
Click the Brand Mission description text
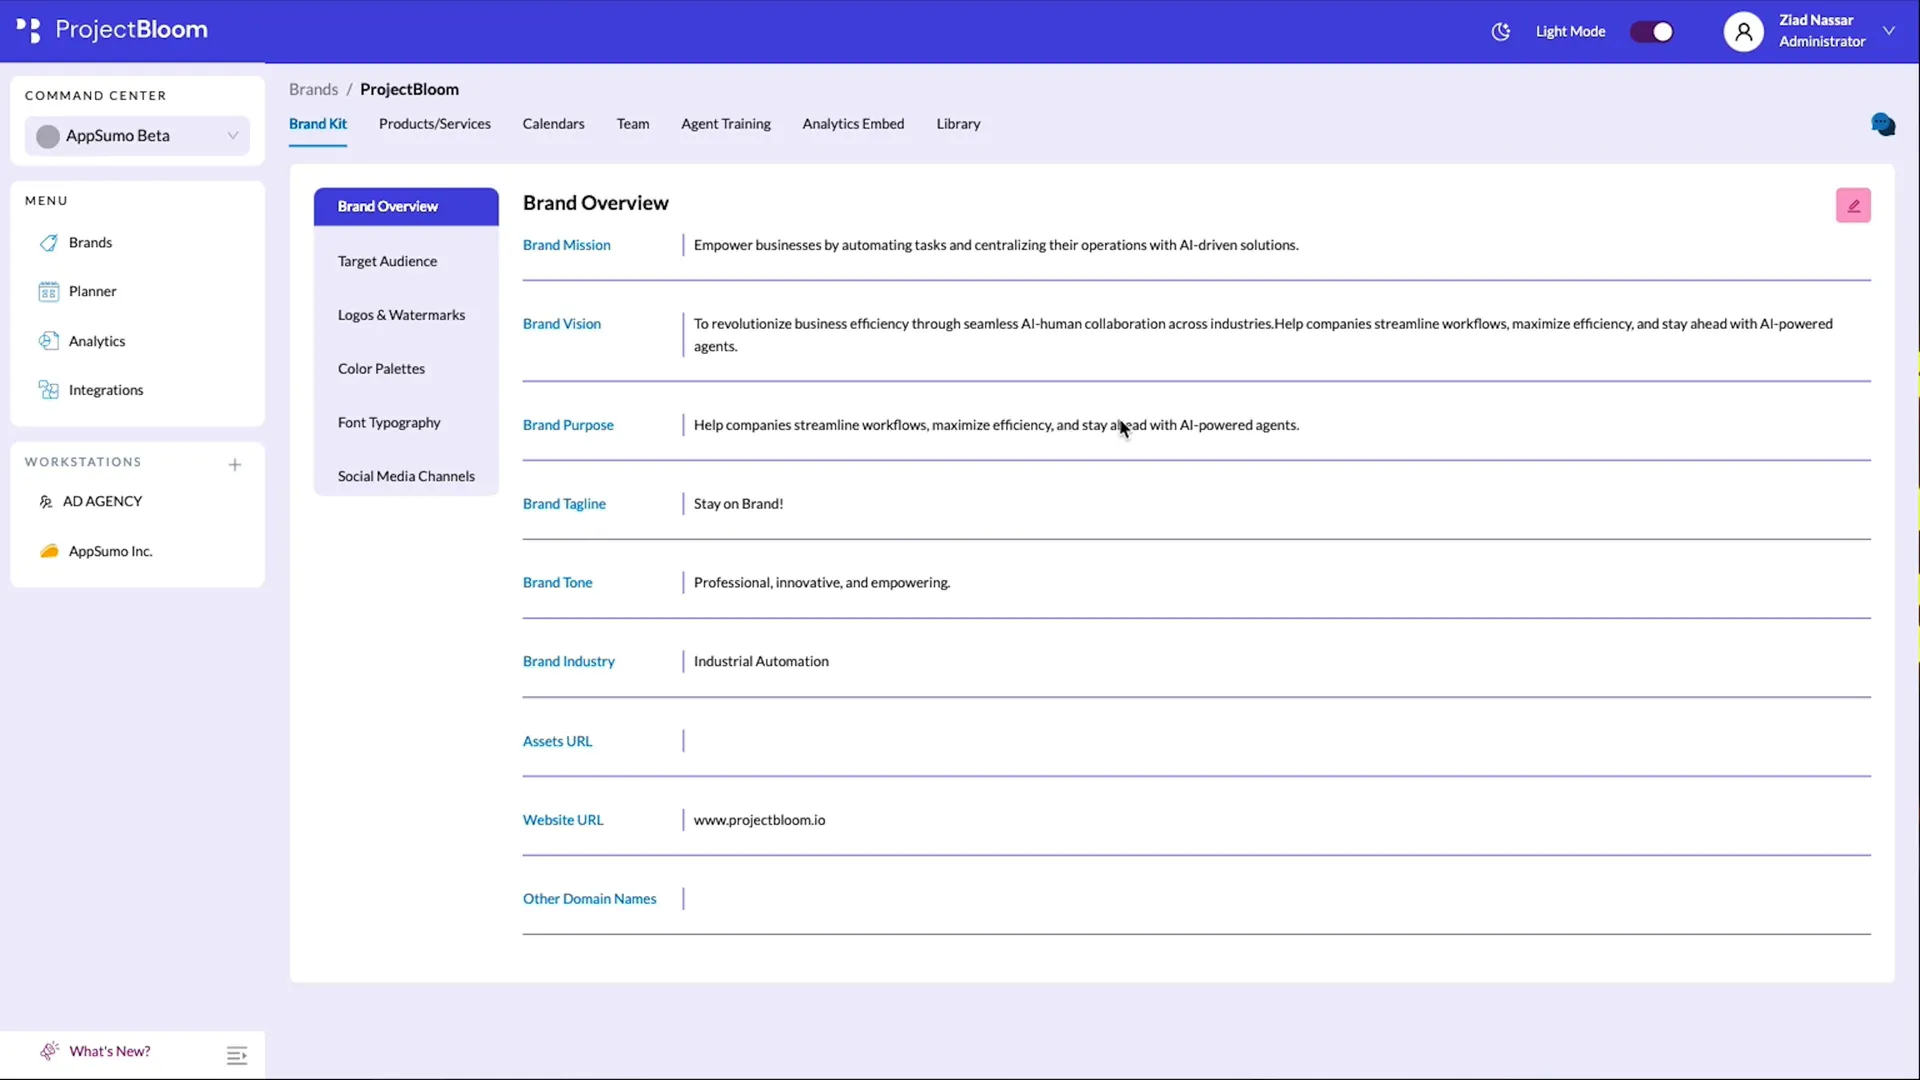point(996,245)
